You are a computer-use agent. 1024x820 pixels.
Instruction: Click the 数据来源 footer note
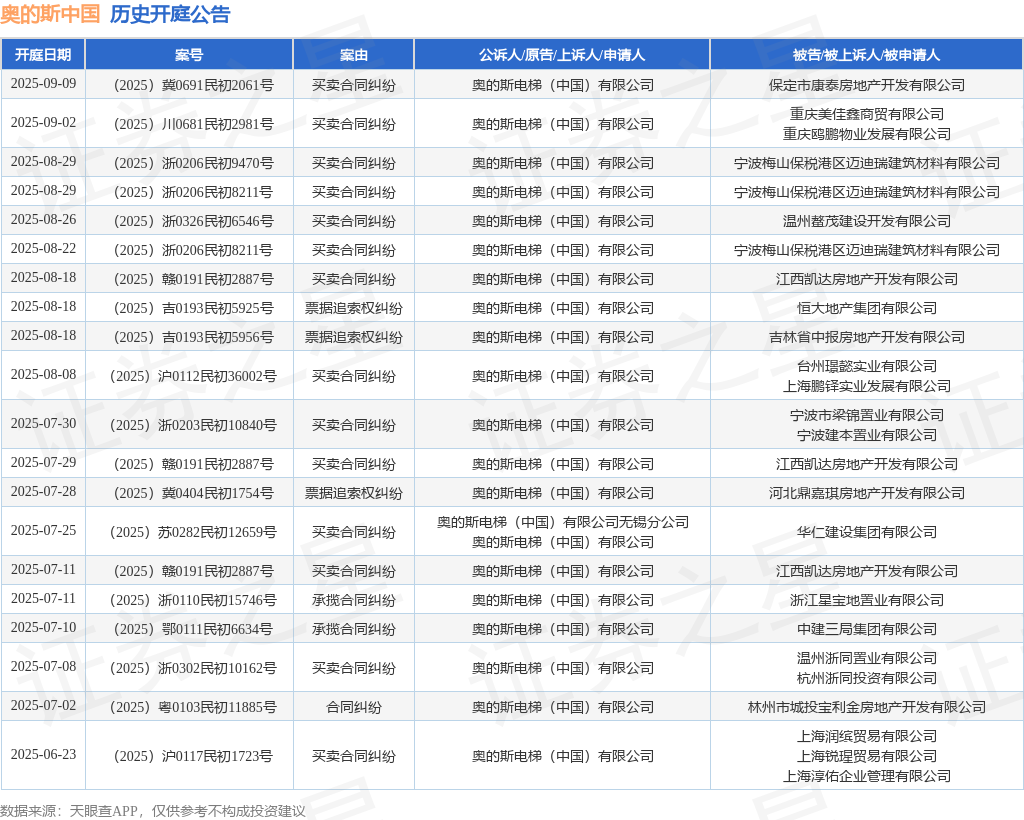pos(153,811)
